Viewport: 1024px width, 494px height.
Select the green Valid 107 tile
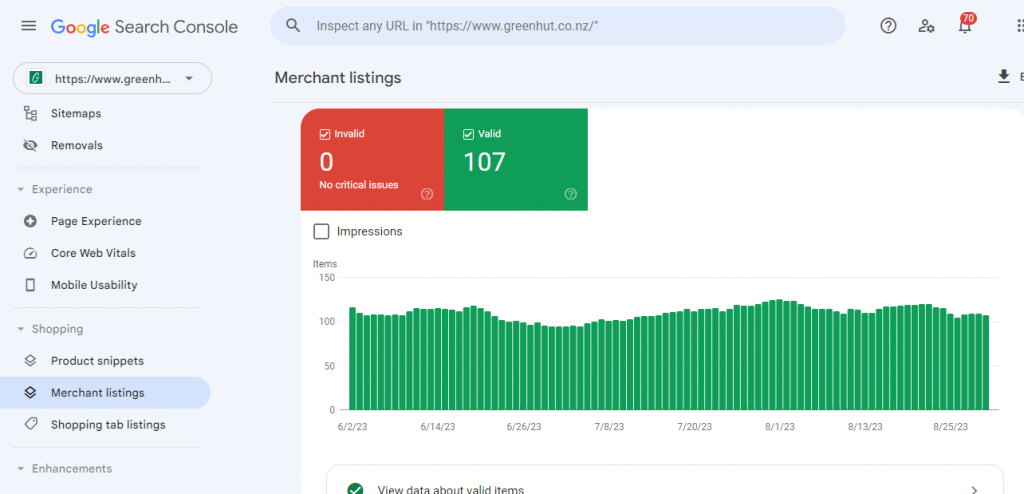pyautogui.click(x=516, y=159)
